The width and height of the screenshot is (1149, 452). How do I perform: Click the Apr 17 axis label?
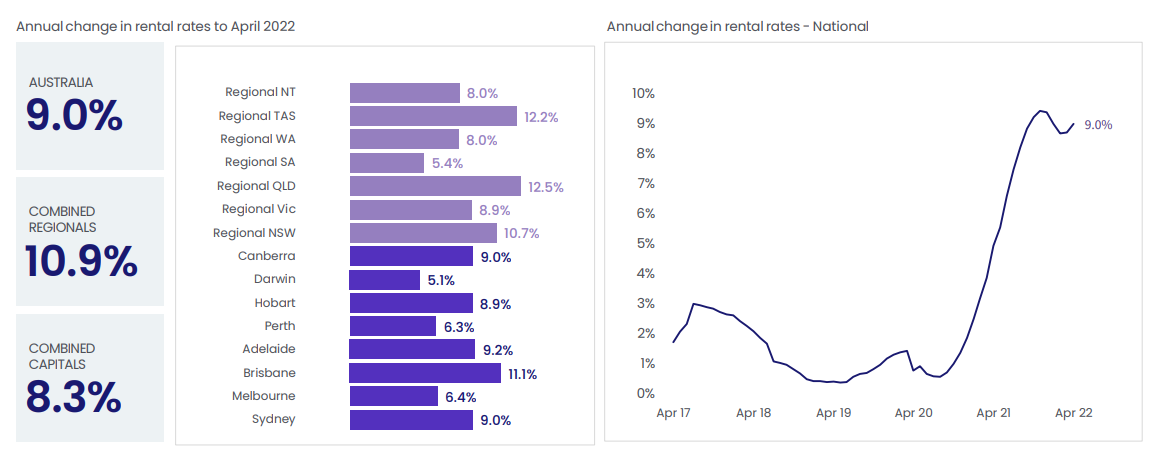[672, 412]
